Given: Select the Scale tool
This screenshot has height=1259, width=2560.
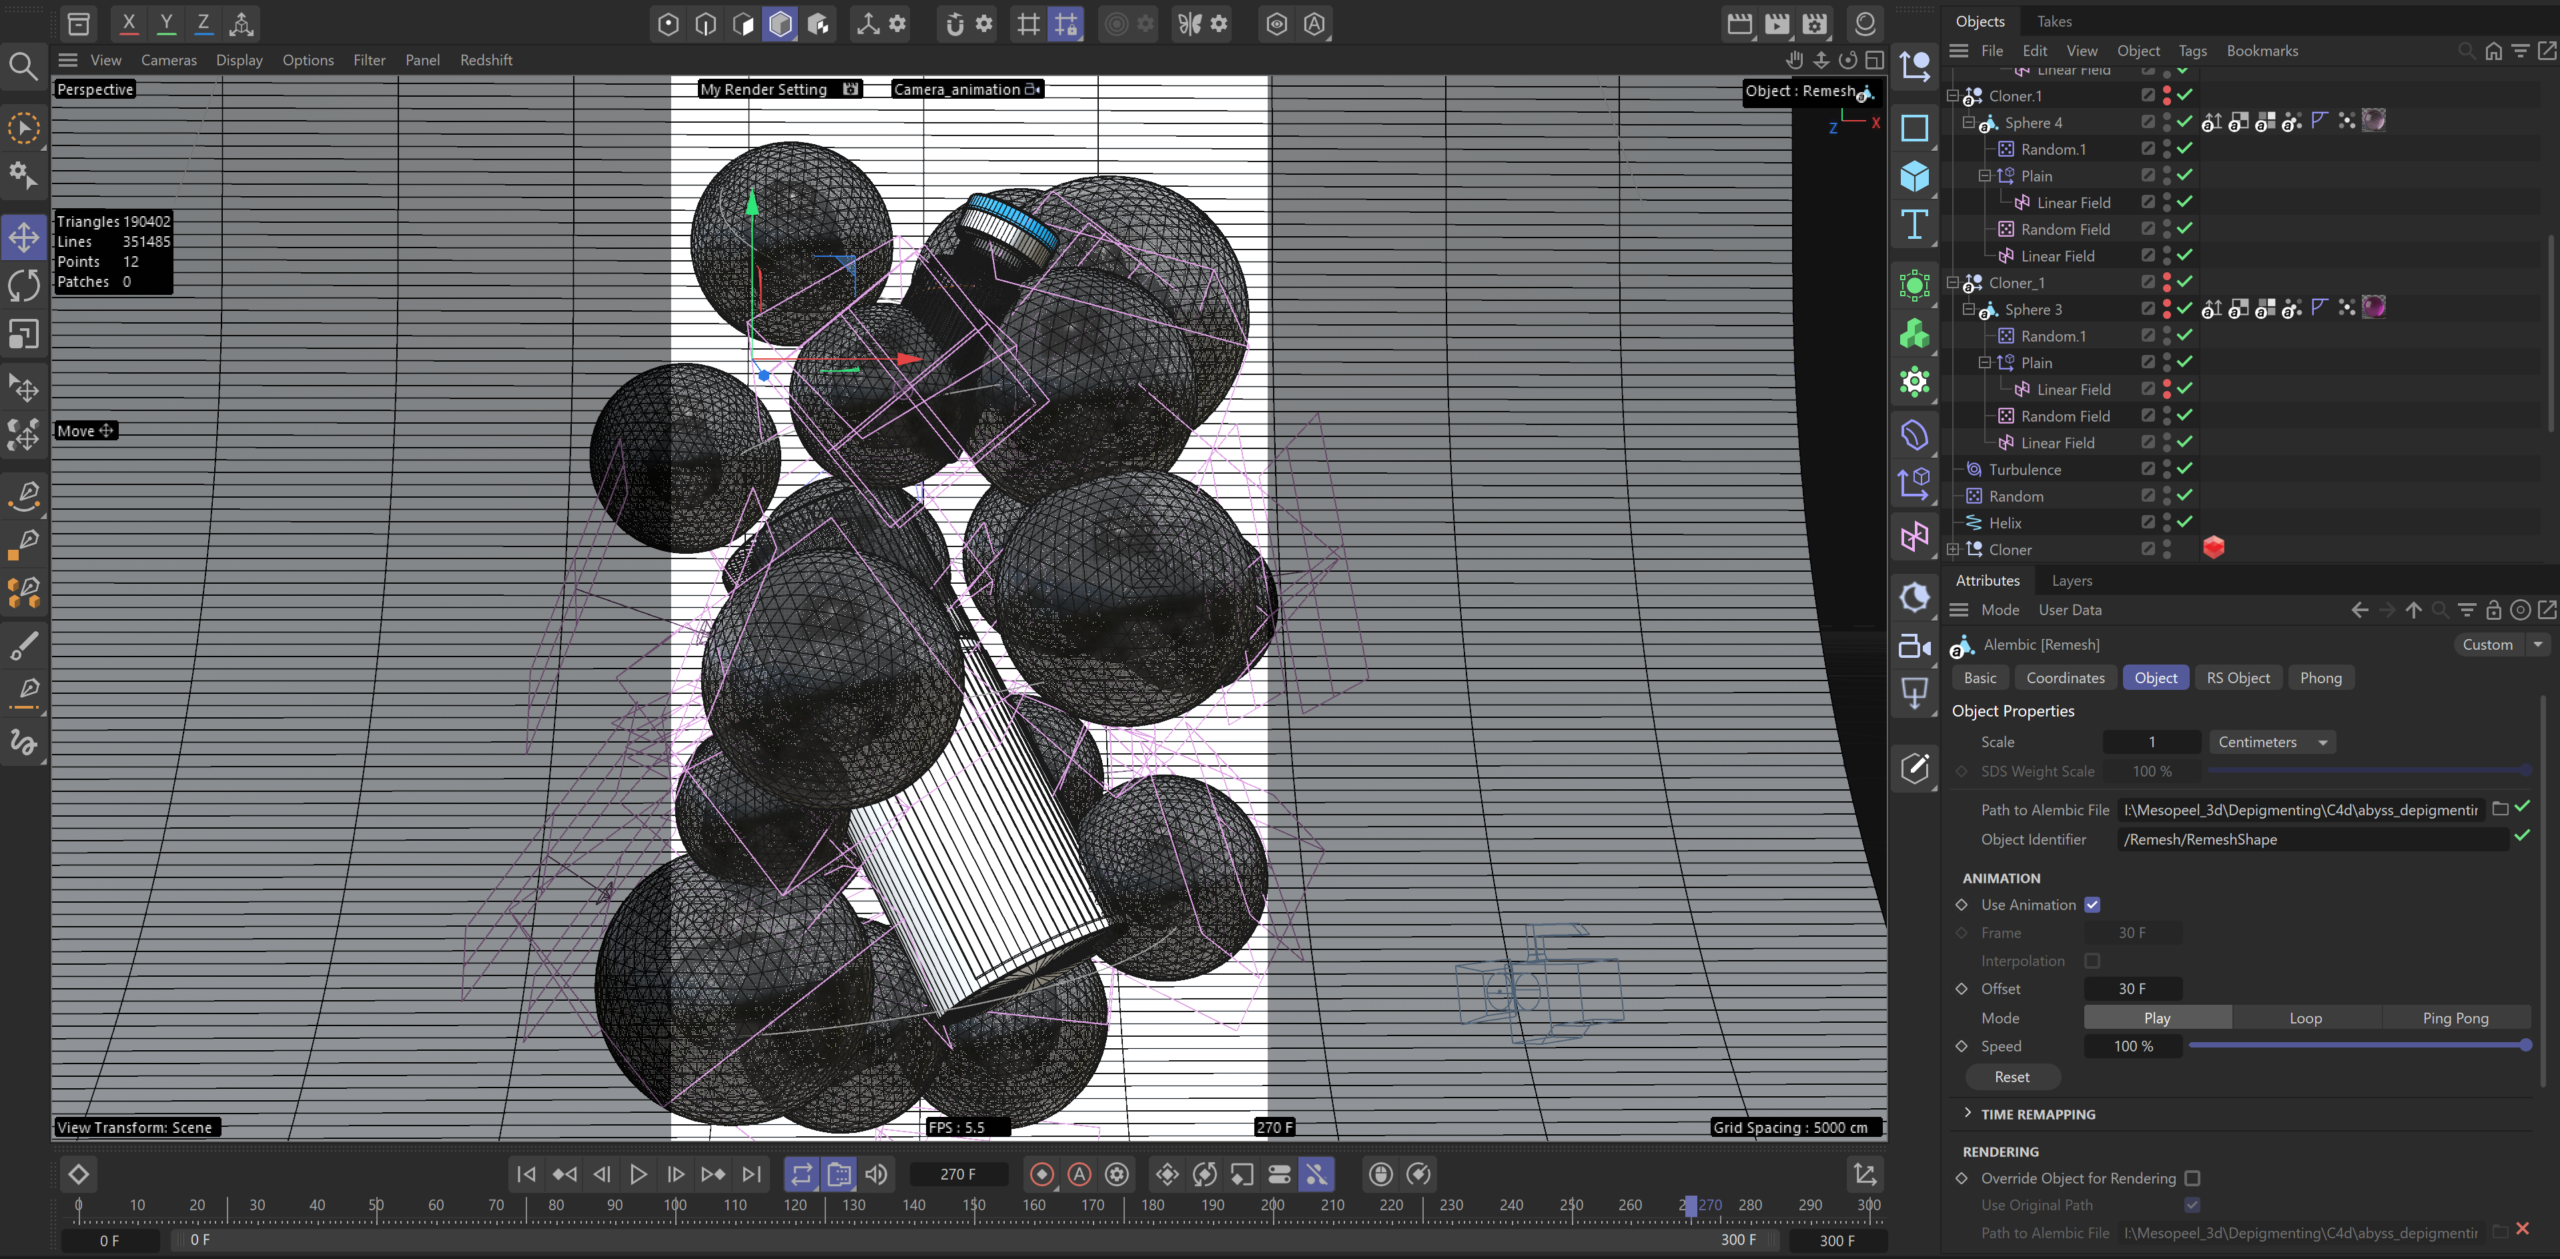Looking at the screenshot, I should [24, 334].
